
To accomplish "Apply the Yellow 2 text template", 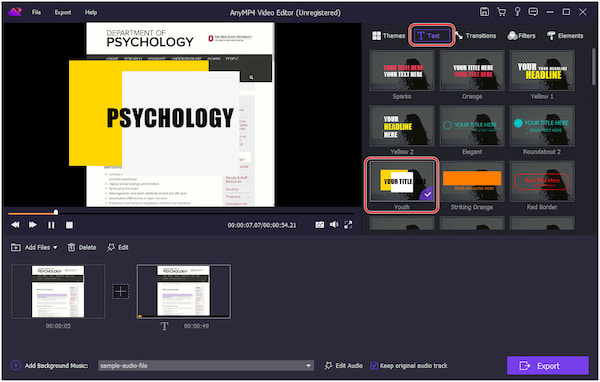I will click(402, 126).
